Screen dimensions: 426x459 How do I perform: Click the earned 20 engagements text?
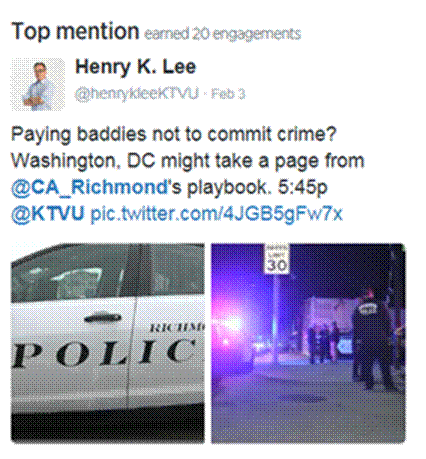coord(223,34)
